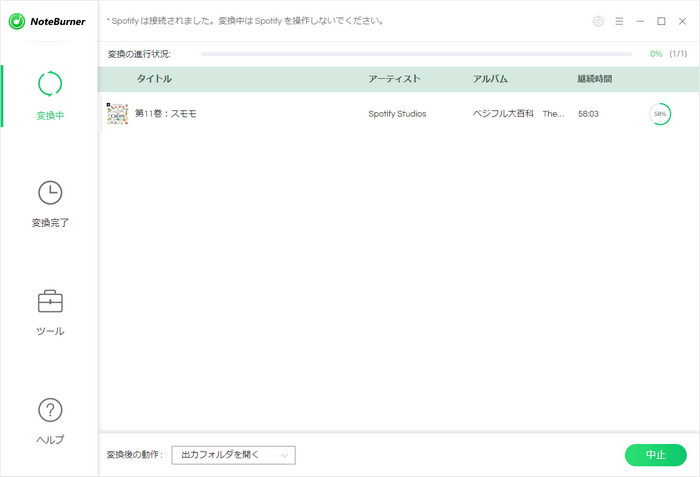Click the duration 58:03

(588, 114)
